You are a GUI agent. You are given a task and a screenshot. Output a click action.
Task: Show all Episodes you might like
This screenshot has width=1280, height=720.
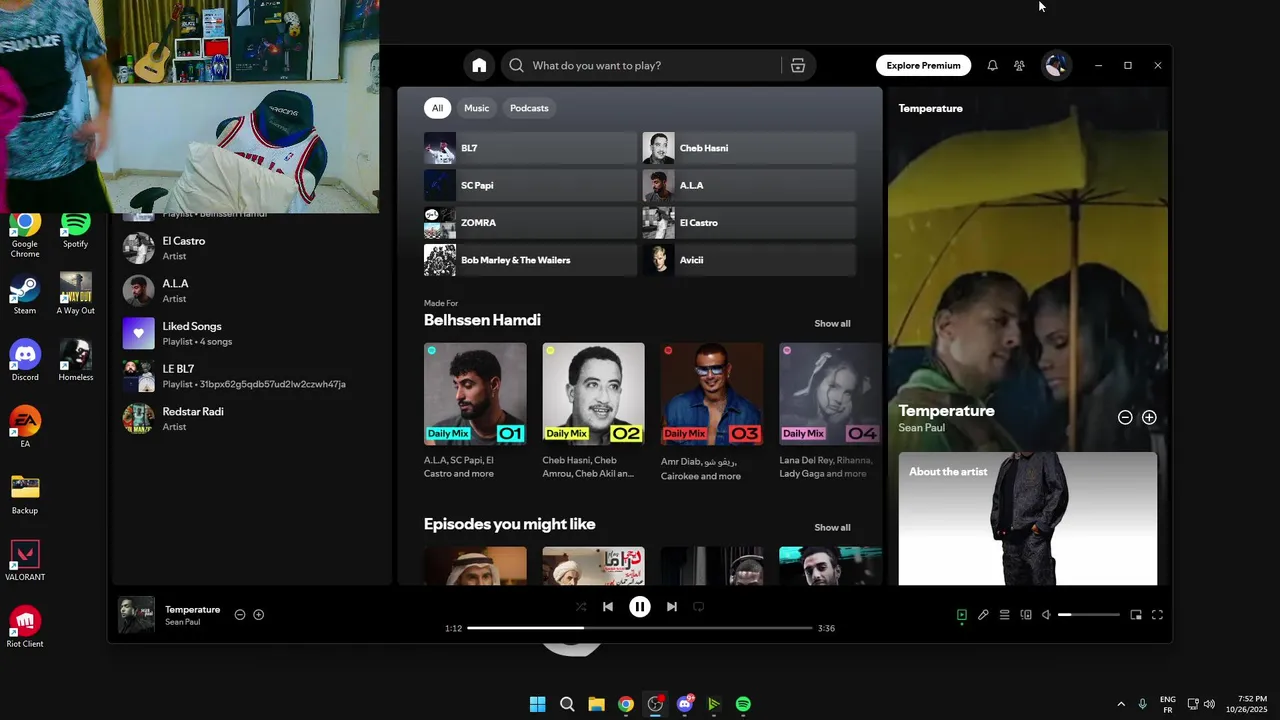tap(832, 527)
